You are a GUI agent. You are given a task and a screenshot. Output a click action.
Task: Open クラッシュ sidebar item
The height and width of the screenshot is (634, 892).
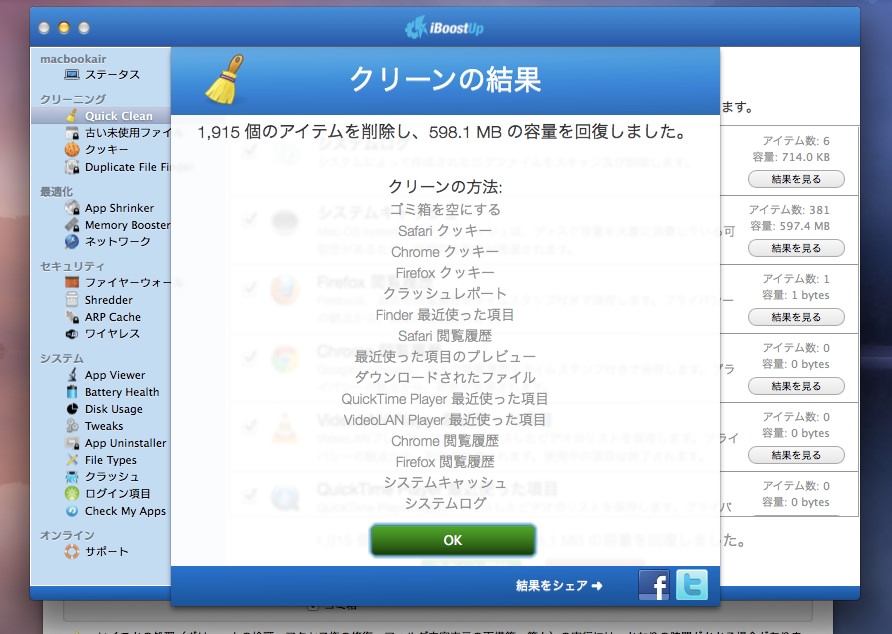point(112,476)
